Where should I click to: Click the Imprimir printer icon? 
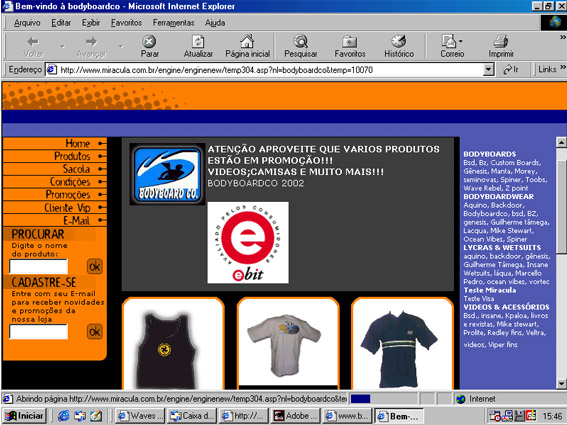[x=501, y=42]
